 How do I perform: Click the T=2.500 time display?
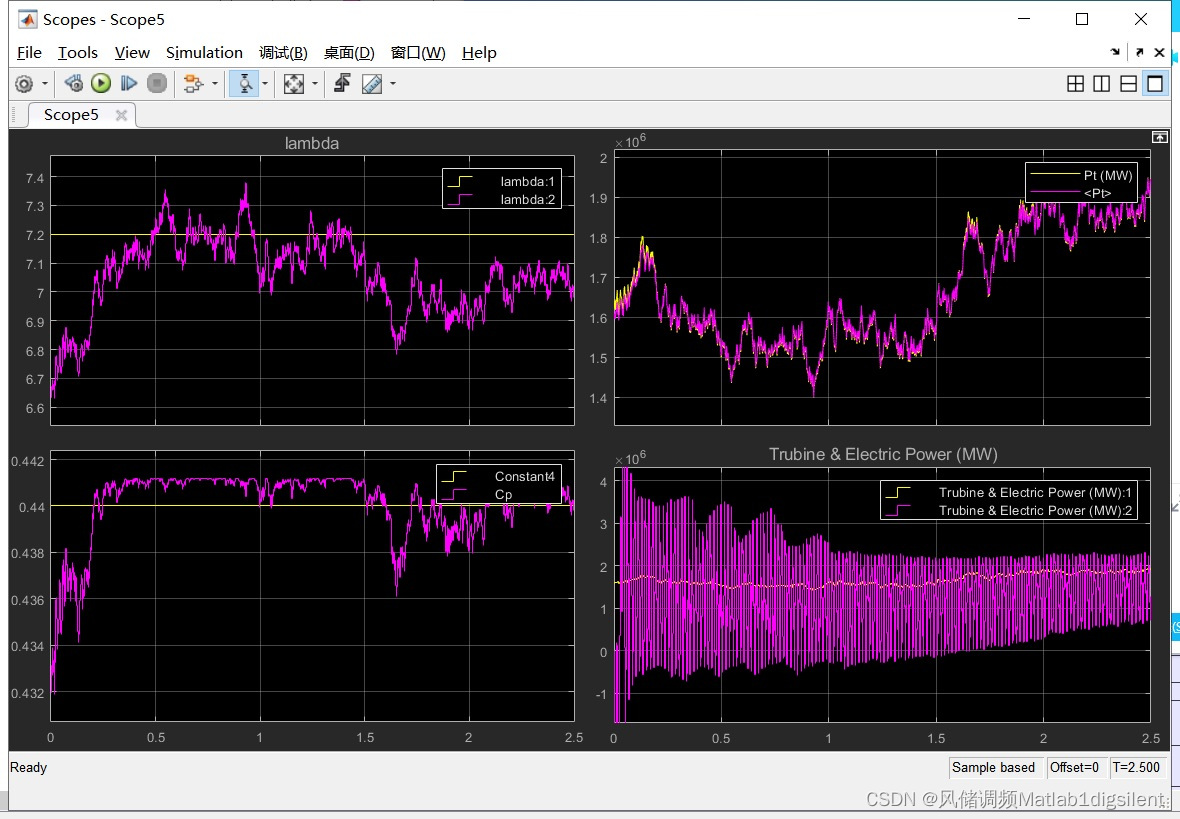click(x=1137, y=767)
